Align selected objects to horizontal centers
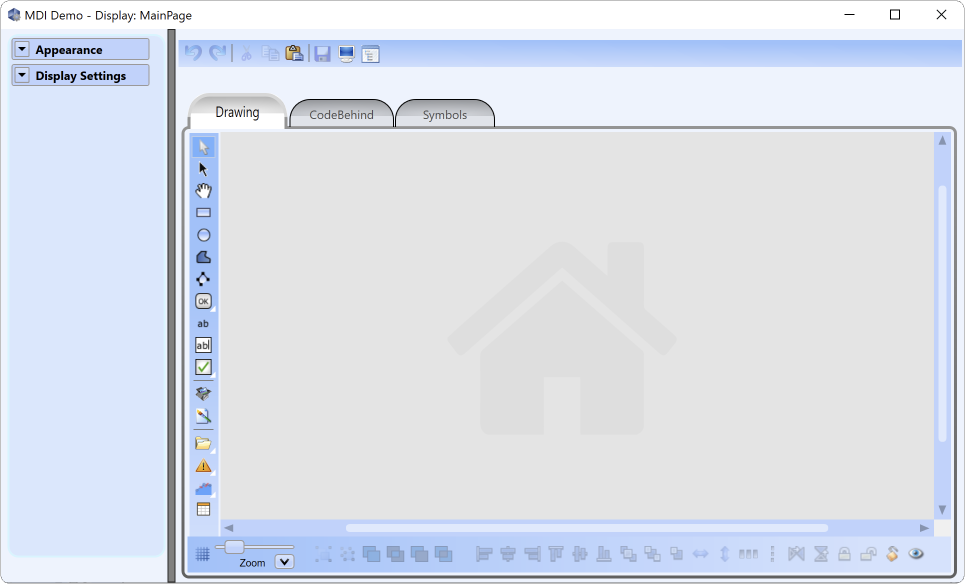 click(508, 554)
